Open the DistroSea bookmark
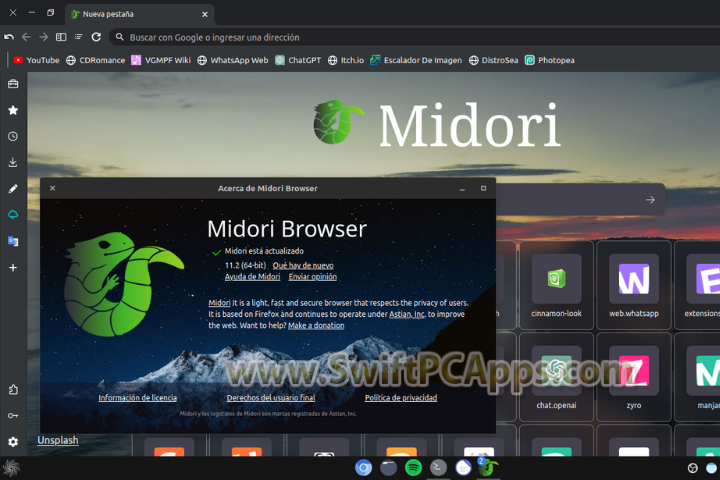The width and height of the screenshot is (720, 480). 494,60
